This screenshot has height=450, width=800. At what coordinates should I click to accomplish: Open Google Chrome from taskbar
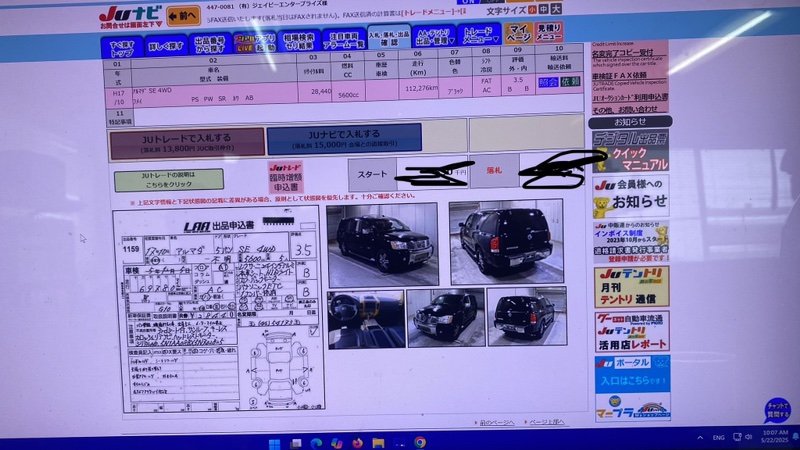pyautogui.click(x=420, y=442)
